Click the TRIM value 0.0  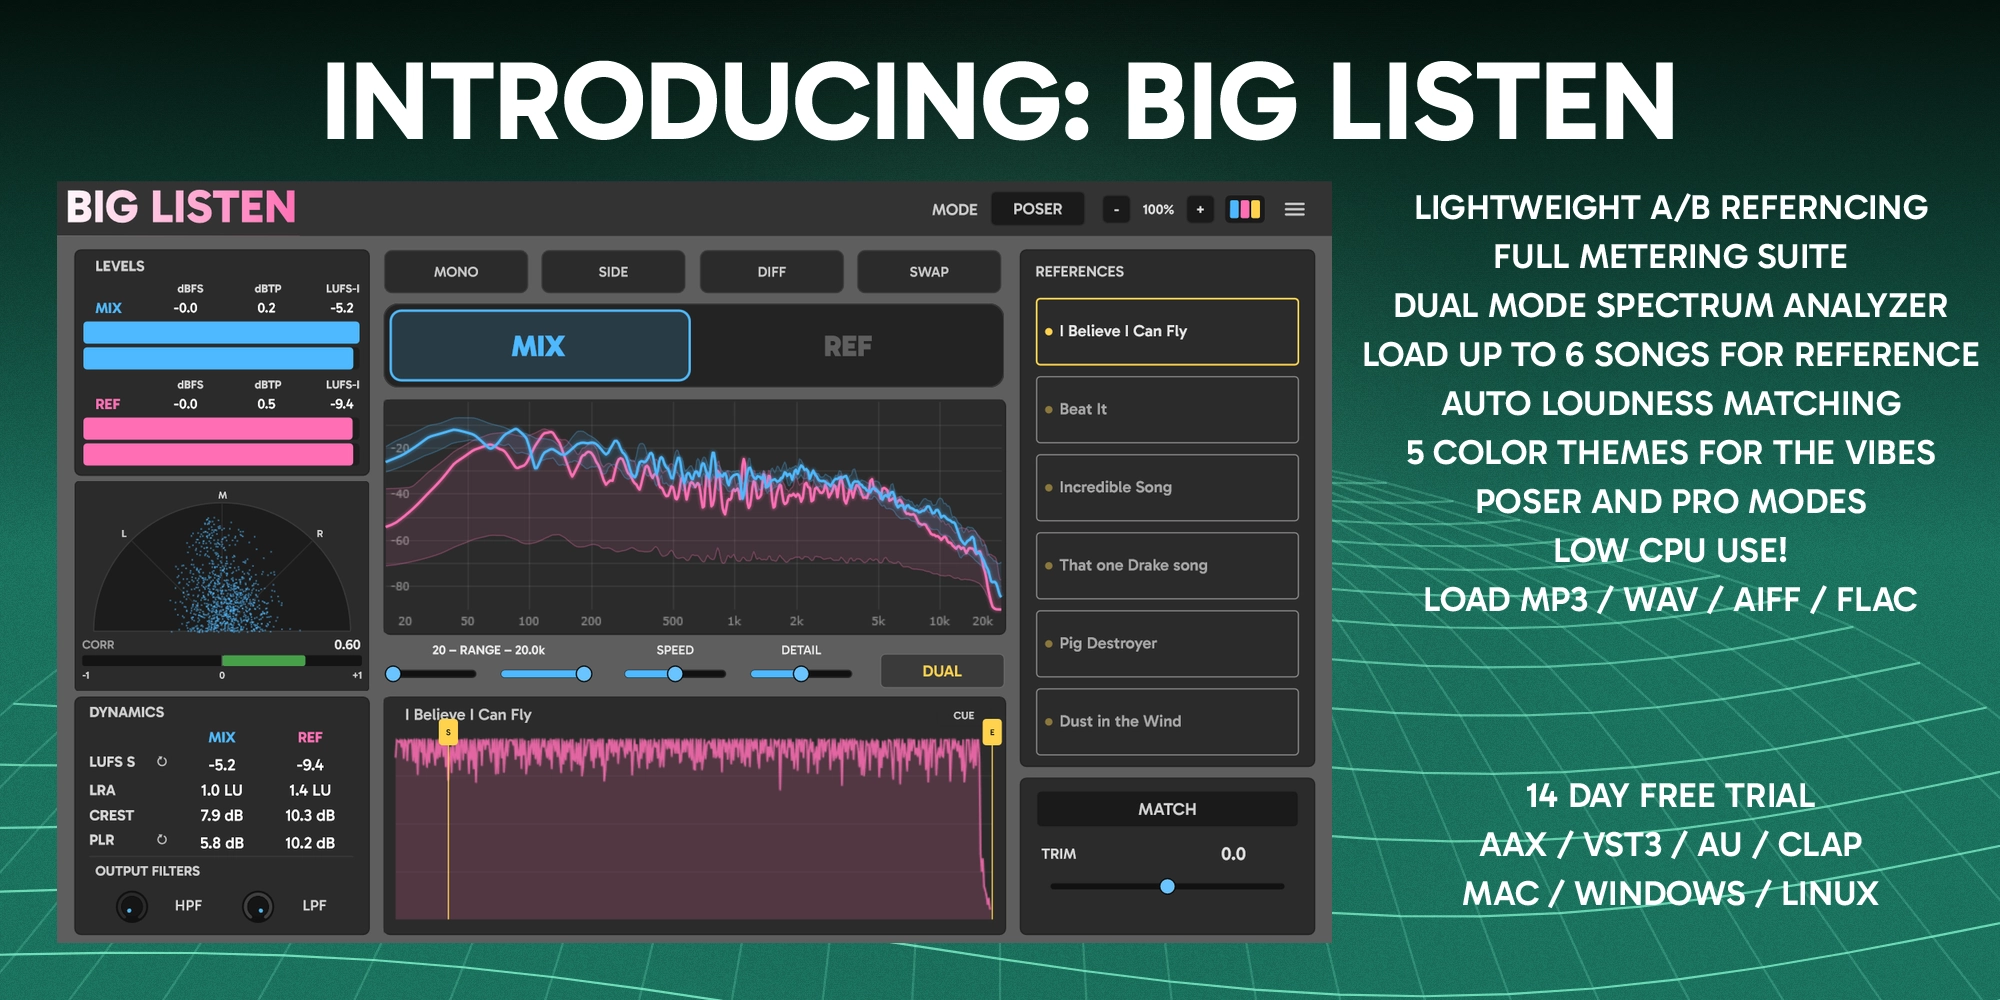[x=1233, y=854]
